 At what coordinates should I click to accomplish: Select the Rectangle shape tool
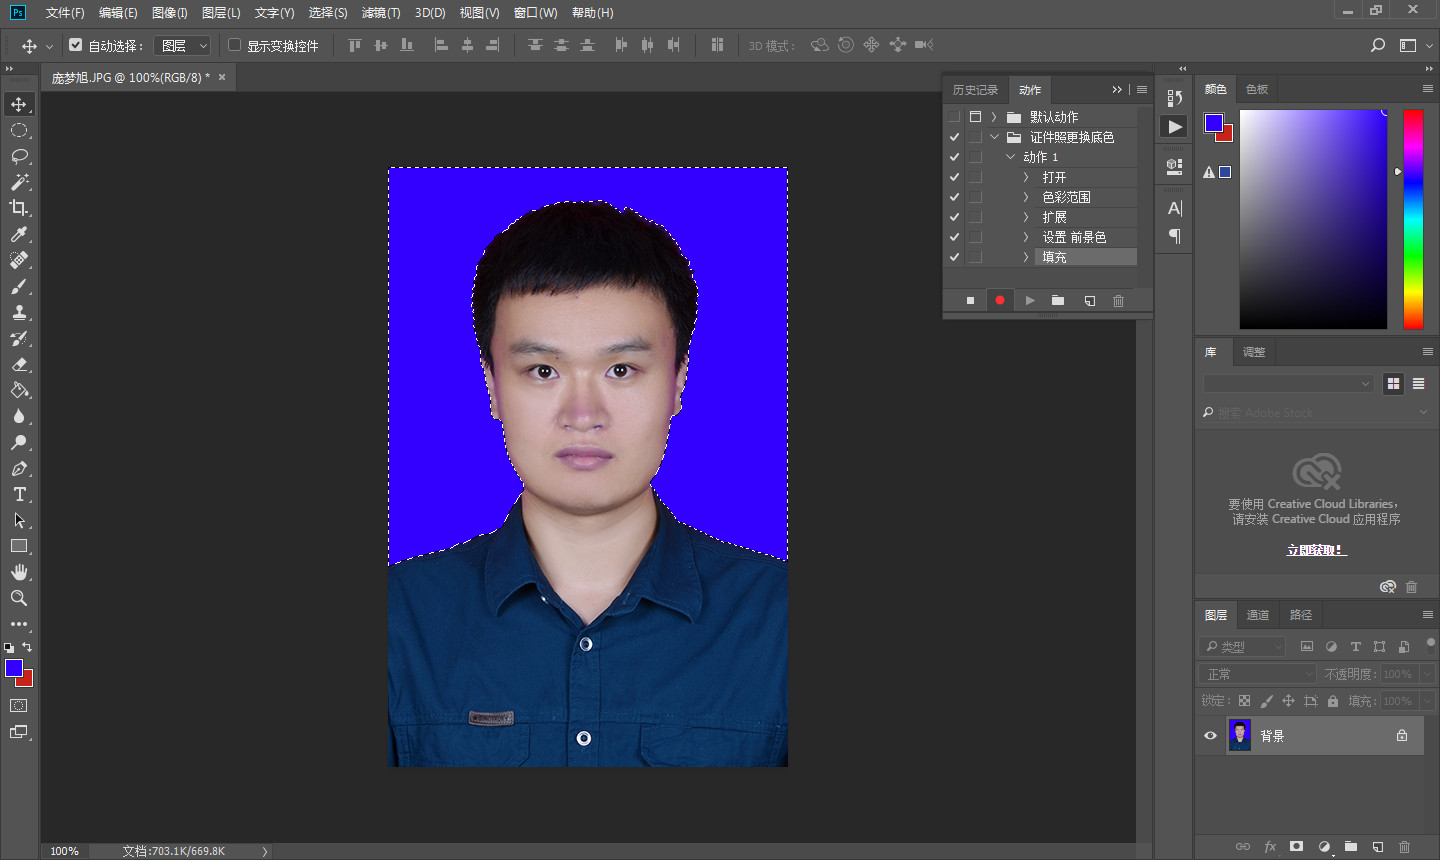[19, 546]
